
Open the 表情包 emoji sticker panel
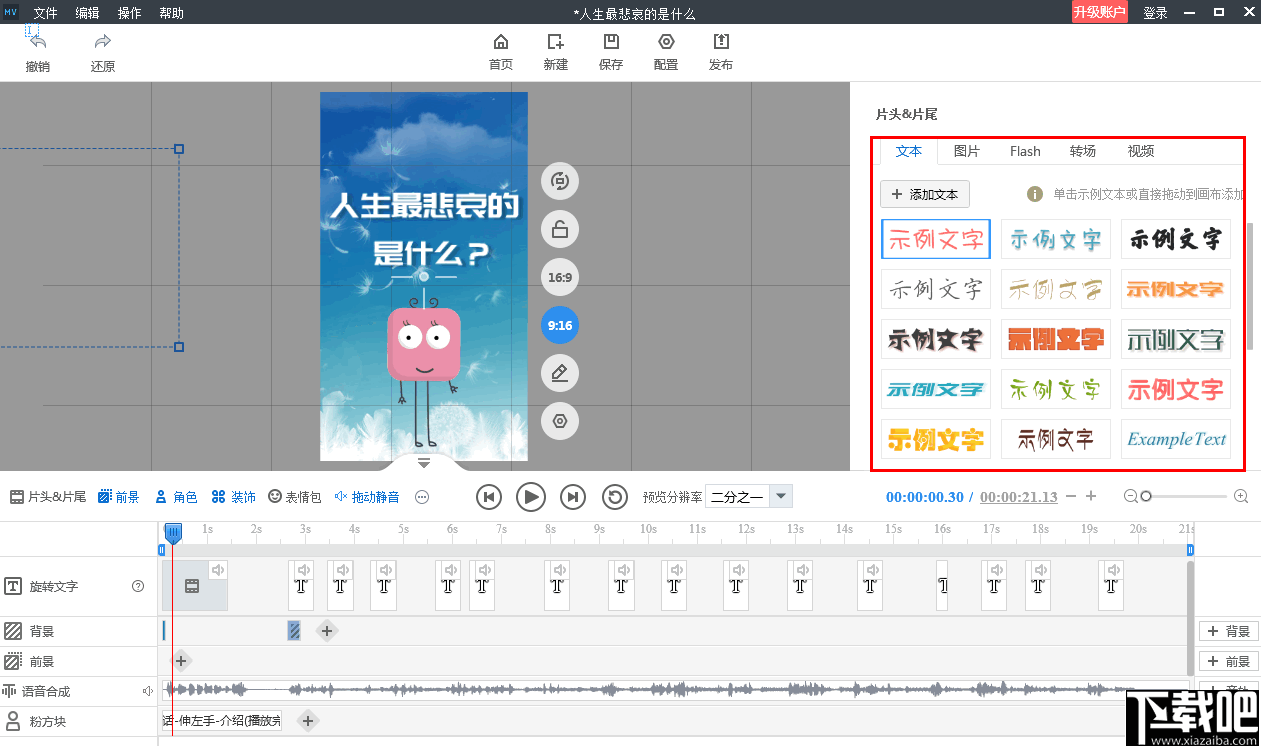295,496
